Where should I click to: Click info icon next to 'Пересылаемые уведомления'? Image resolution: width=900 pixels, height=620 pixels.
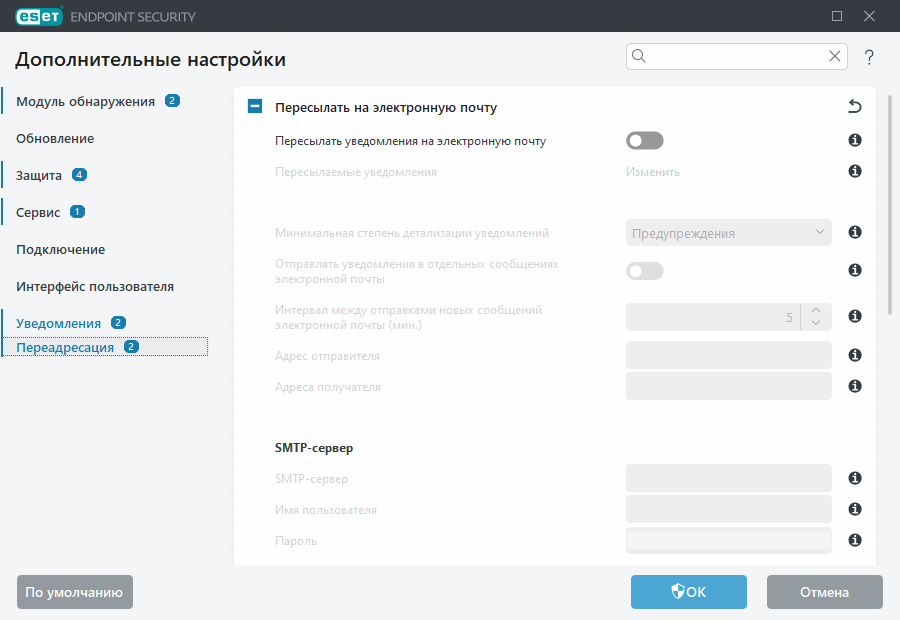855,171
